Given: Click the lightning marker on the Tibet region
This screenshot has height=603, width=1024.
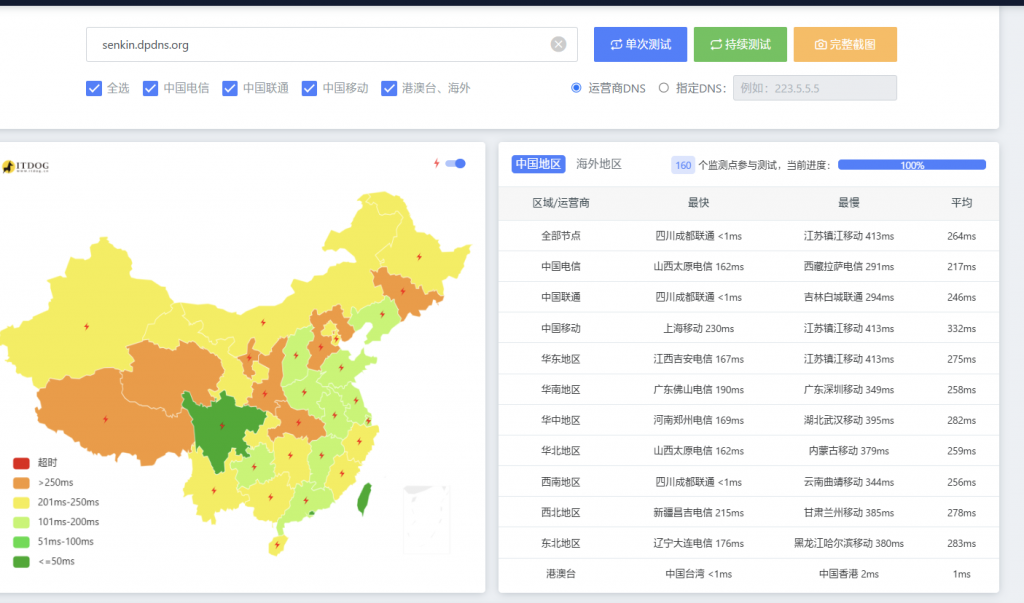Looking at the screenshot, I should (x=106, y=419).
